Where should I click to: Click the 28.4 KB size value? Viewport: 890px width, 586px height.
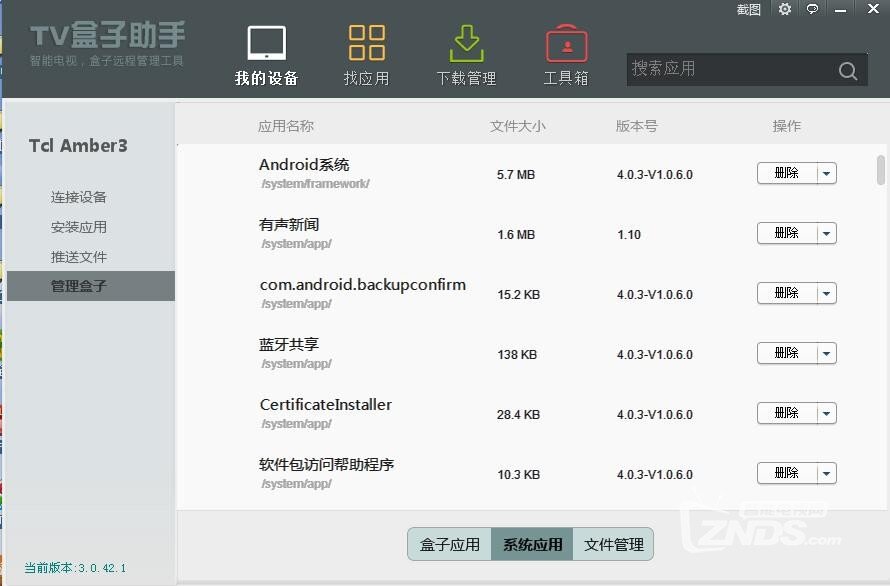pos(518,415)
